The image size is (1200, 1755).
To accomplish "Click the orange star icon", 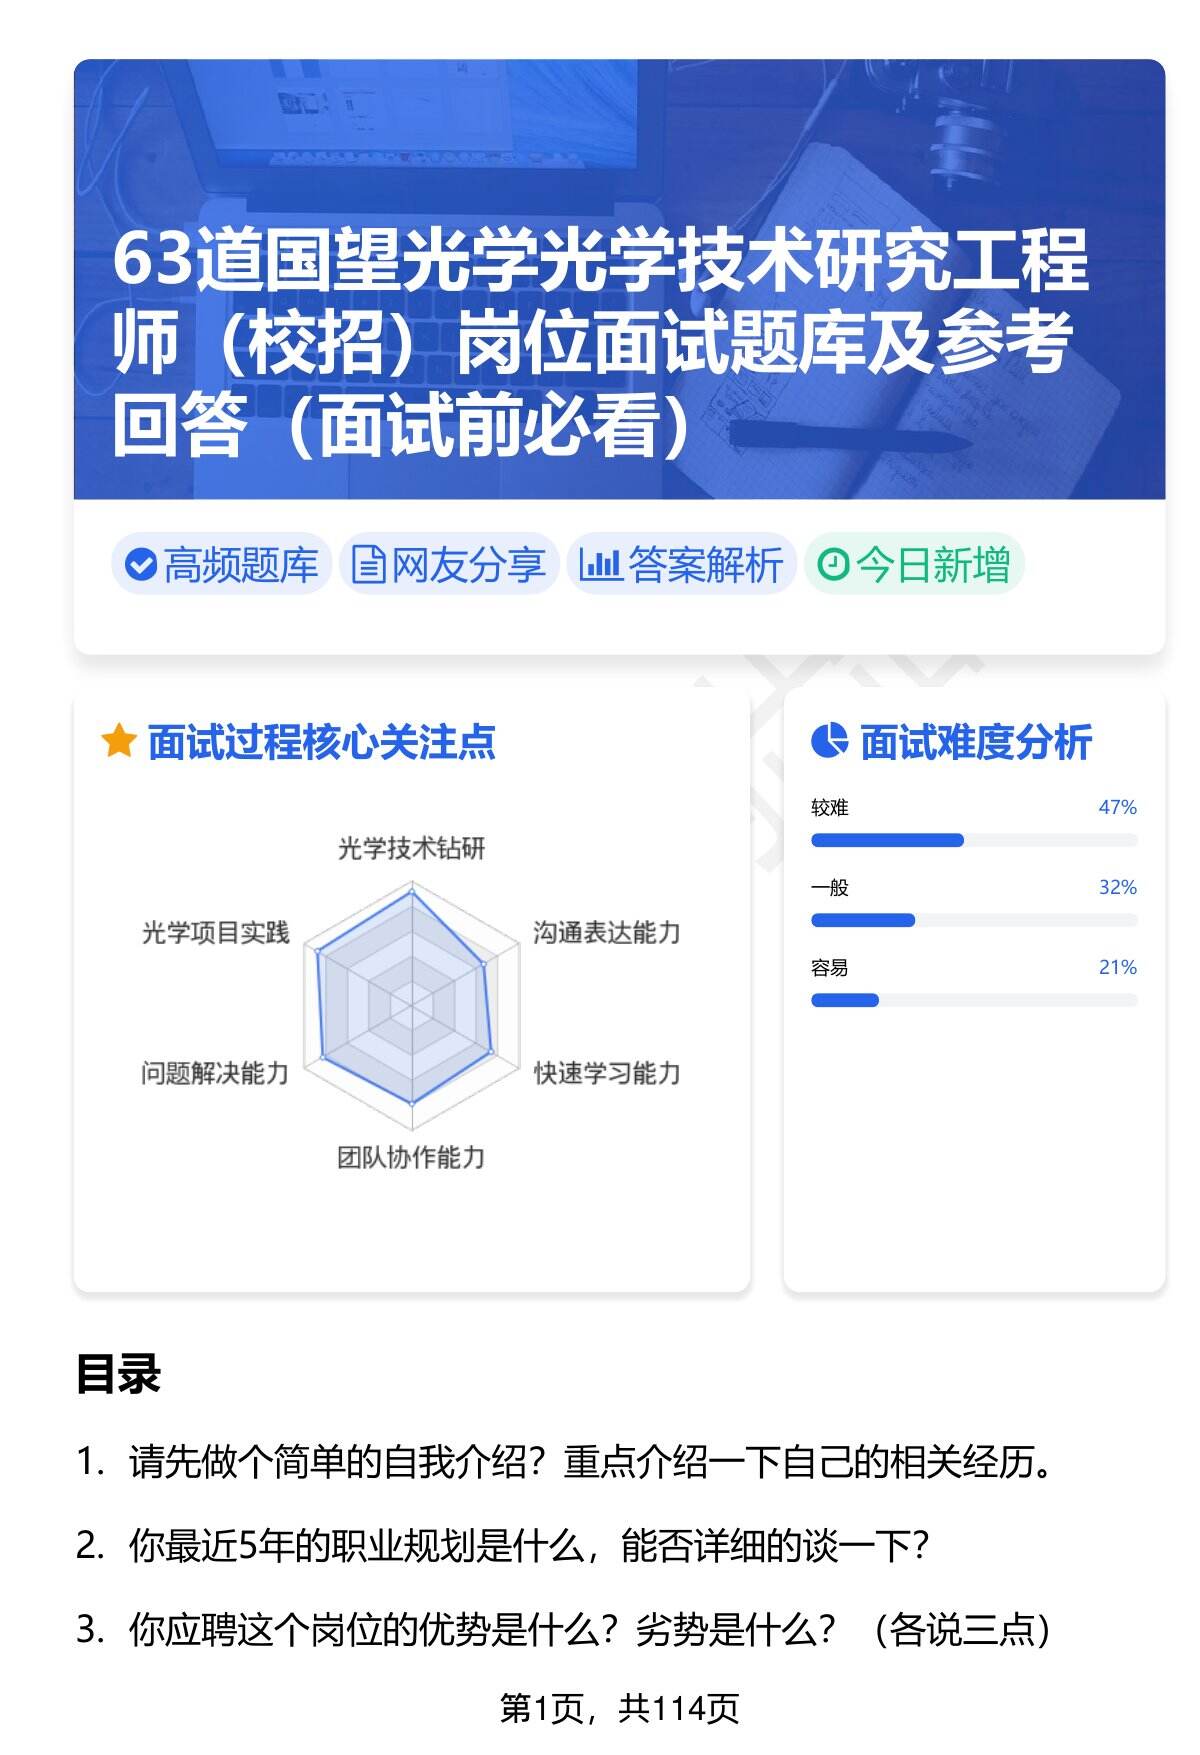I will (119, 742).
